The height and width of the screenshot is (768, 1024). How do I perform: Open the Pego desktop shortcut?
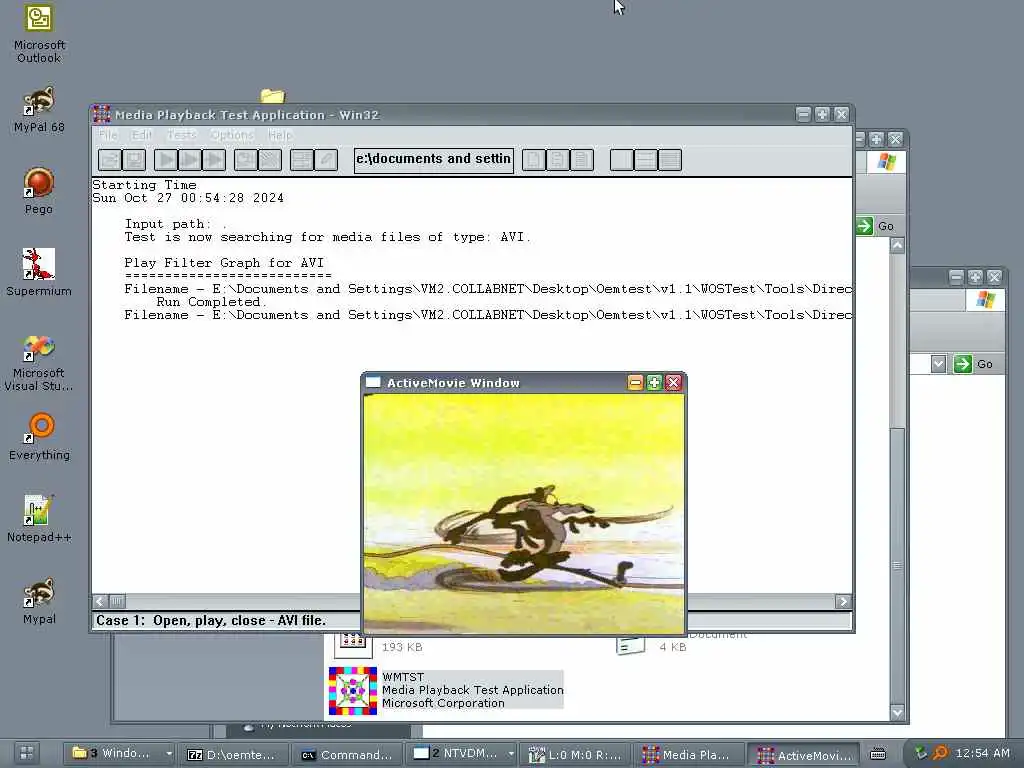click(39, 191)
